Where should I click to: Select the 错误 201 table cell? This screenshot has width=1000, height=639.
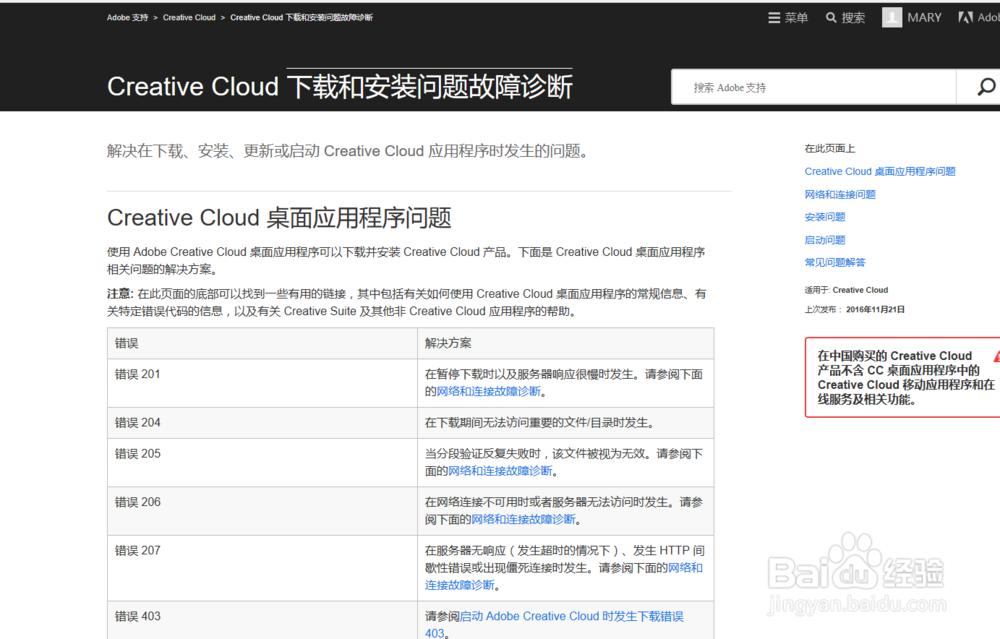[262, 383]
